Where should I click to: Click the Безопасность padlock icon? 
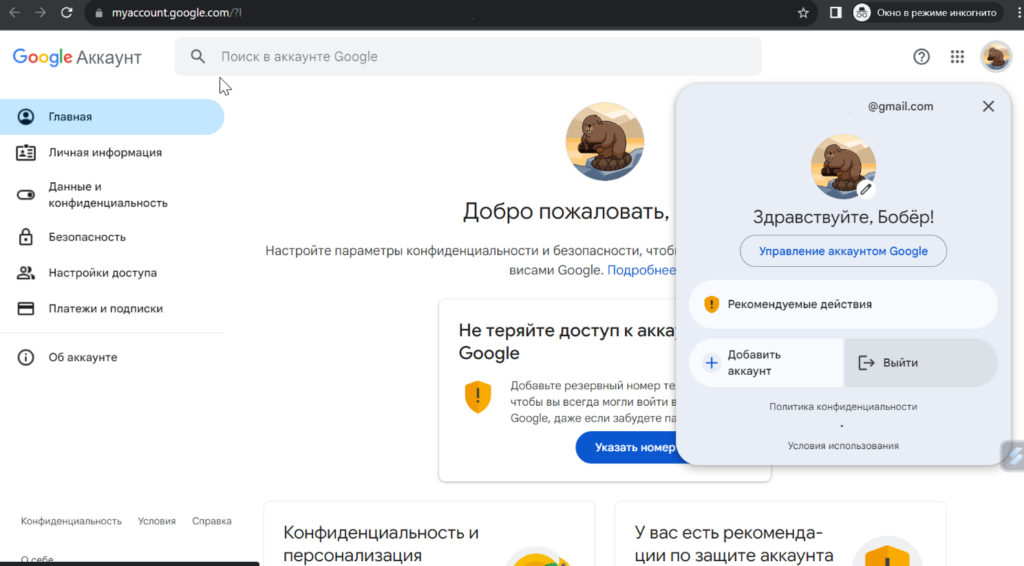pos(25,237)
